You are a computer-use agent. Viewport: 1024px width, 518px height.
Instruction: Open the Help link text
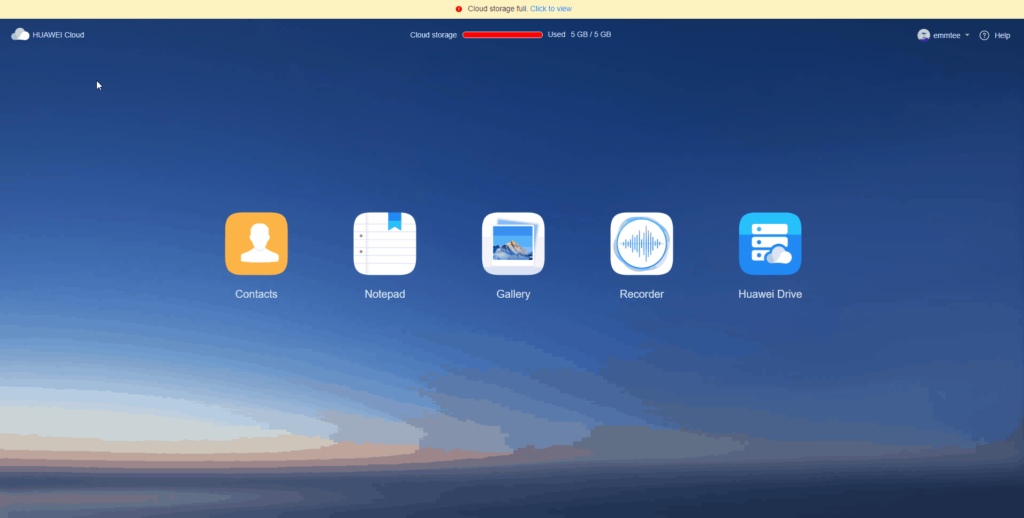tap(1002, 35)
